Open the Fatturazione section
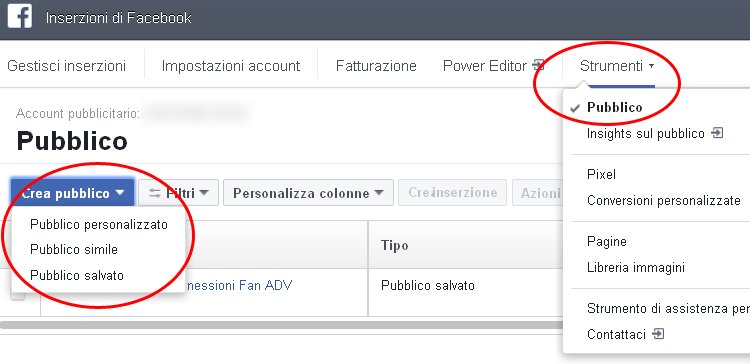The height and width of the screenshot is (364, 750). [x=376, y=66]
